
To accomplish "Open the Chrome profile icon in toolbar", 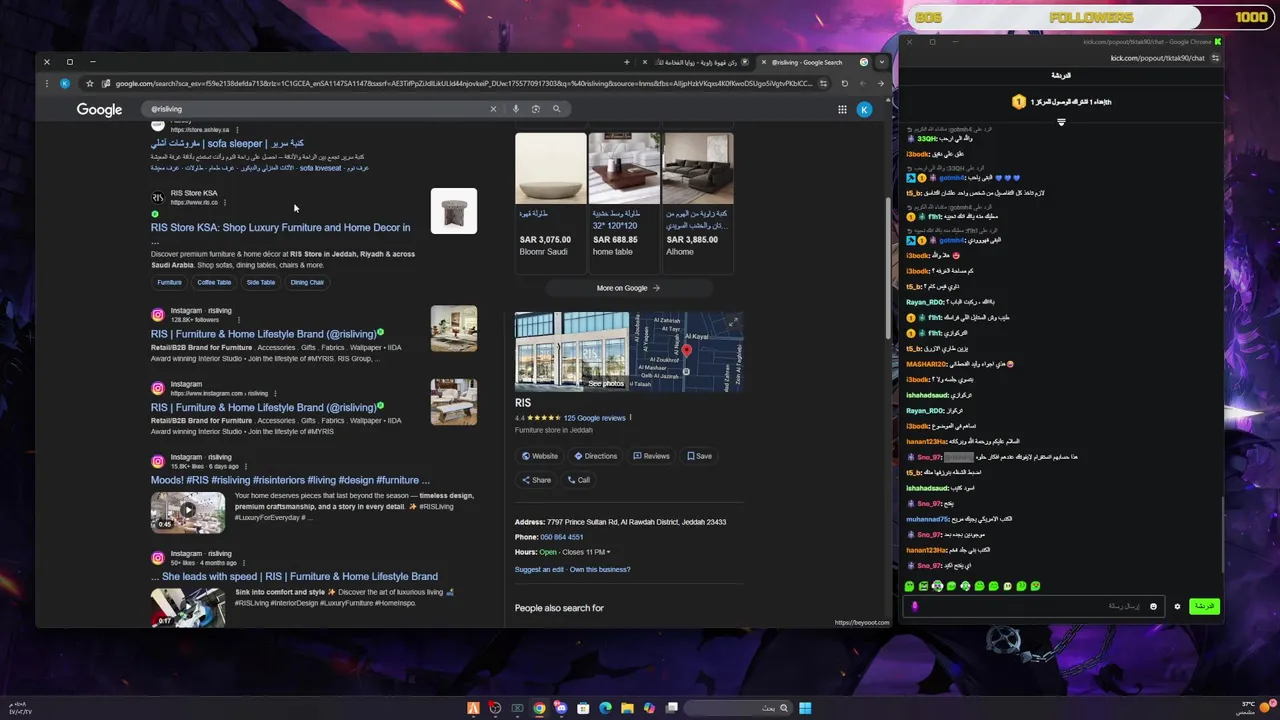I will 65,84.
